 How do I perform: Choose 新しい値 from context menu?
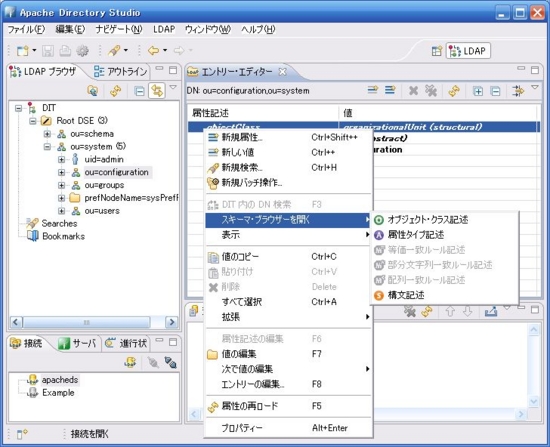288,152
